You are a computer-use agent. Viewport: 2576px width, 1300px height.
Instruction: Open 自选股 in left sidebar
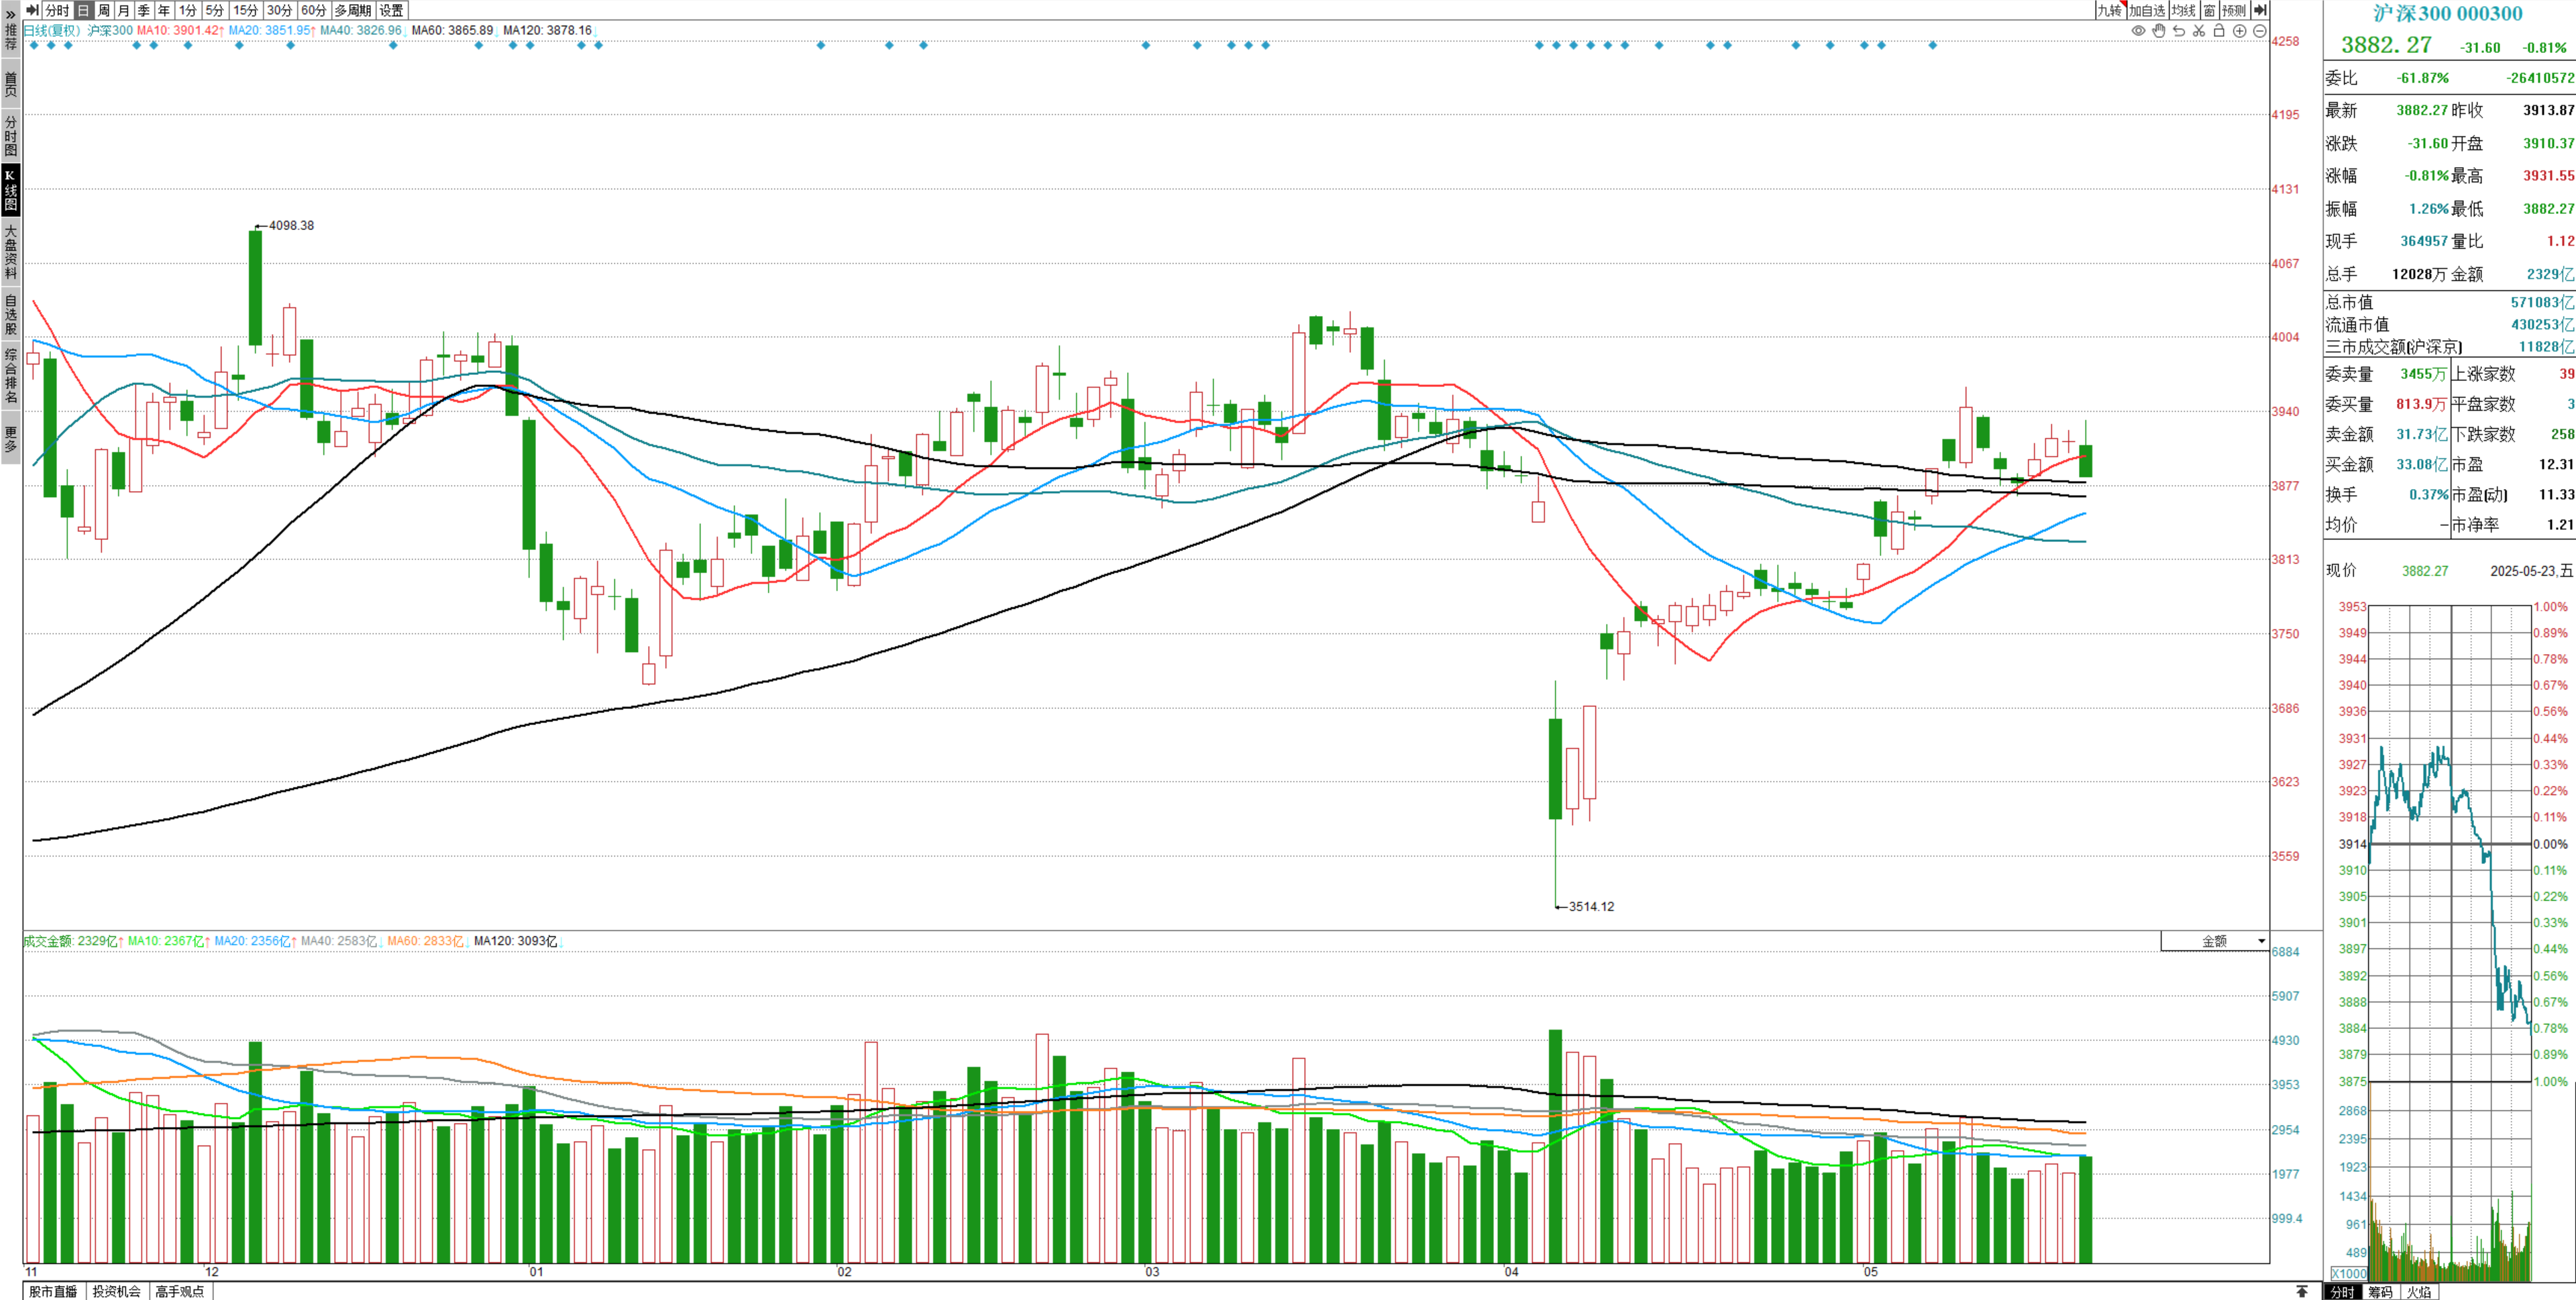tap(10, 314)
